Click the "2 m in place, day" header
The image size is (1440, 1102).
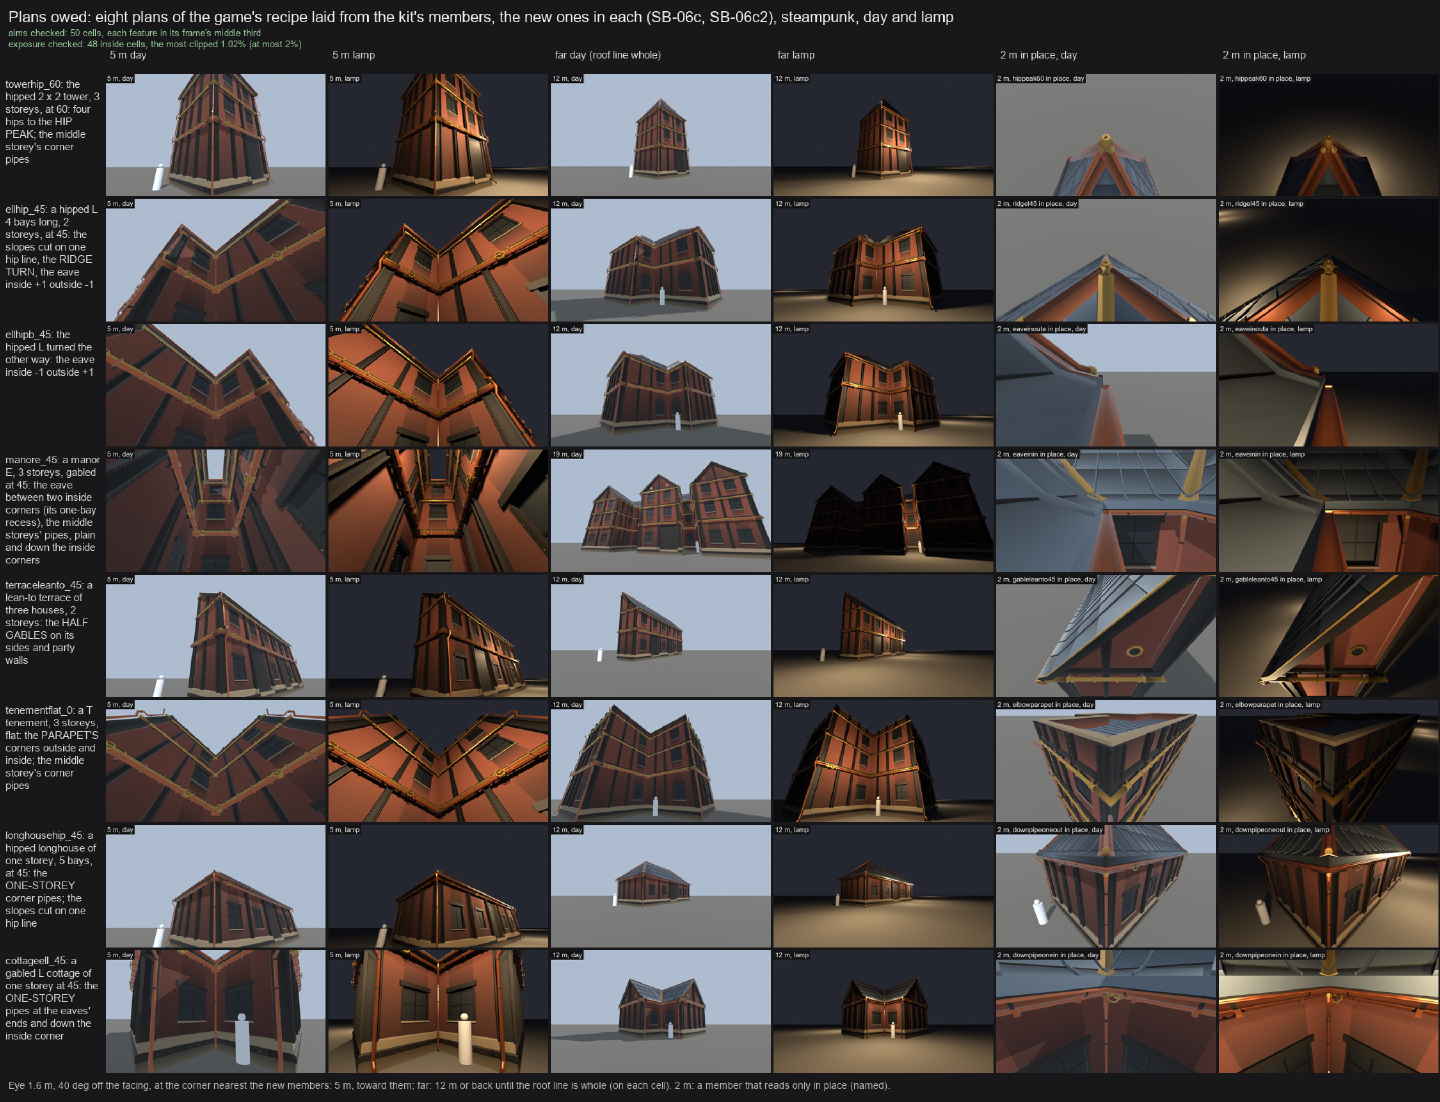1038,55
